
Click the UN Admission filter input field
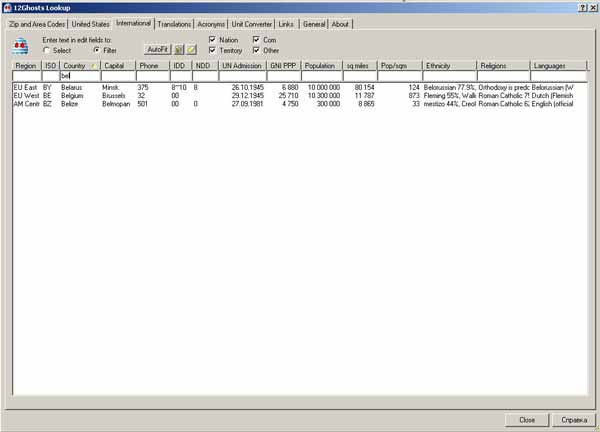click(x=243, y=76)
